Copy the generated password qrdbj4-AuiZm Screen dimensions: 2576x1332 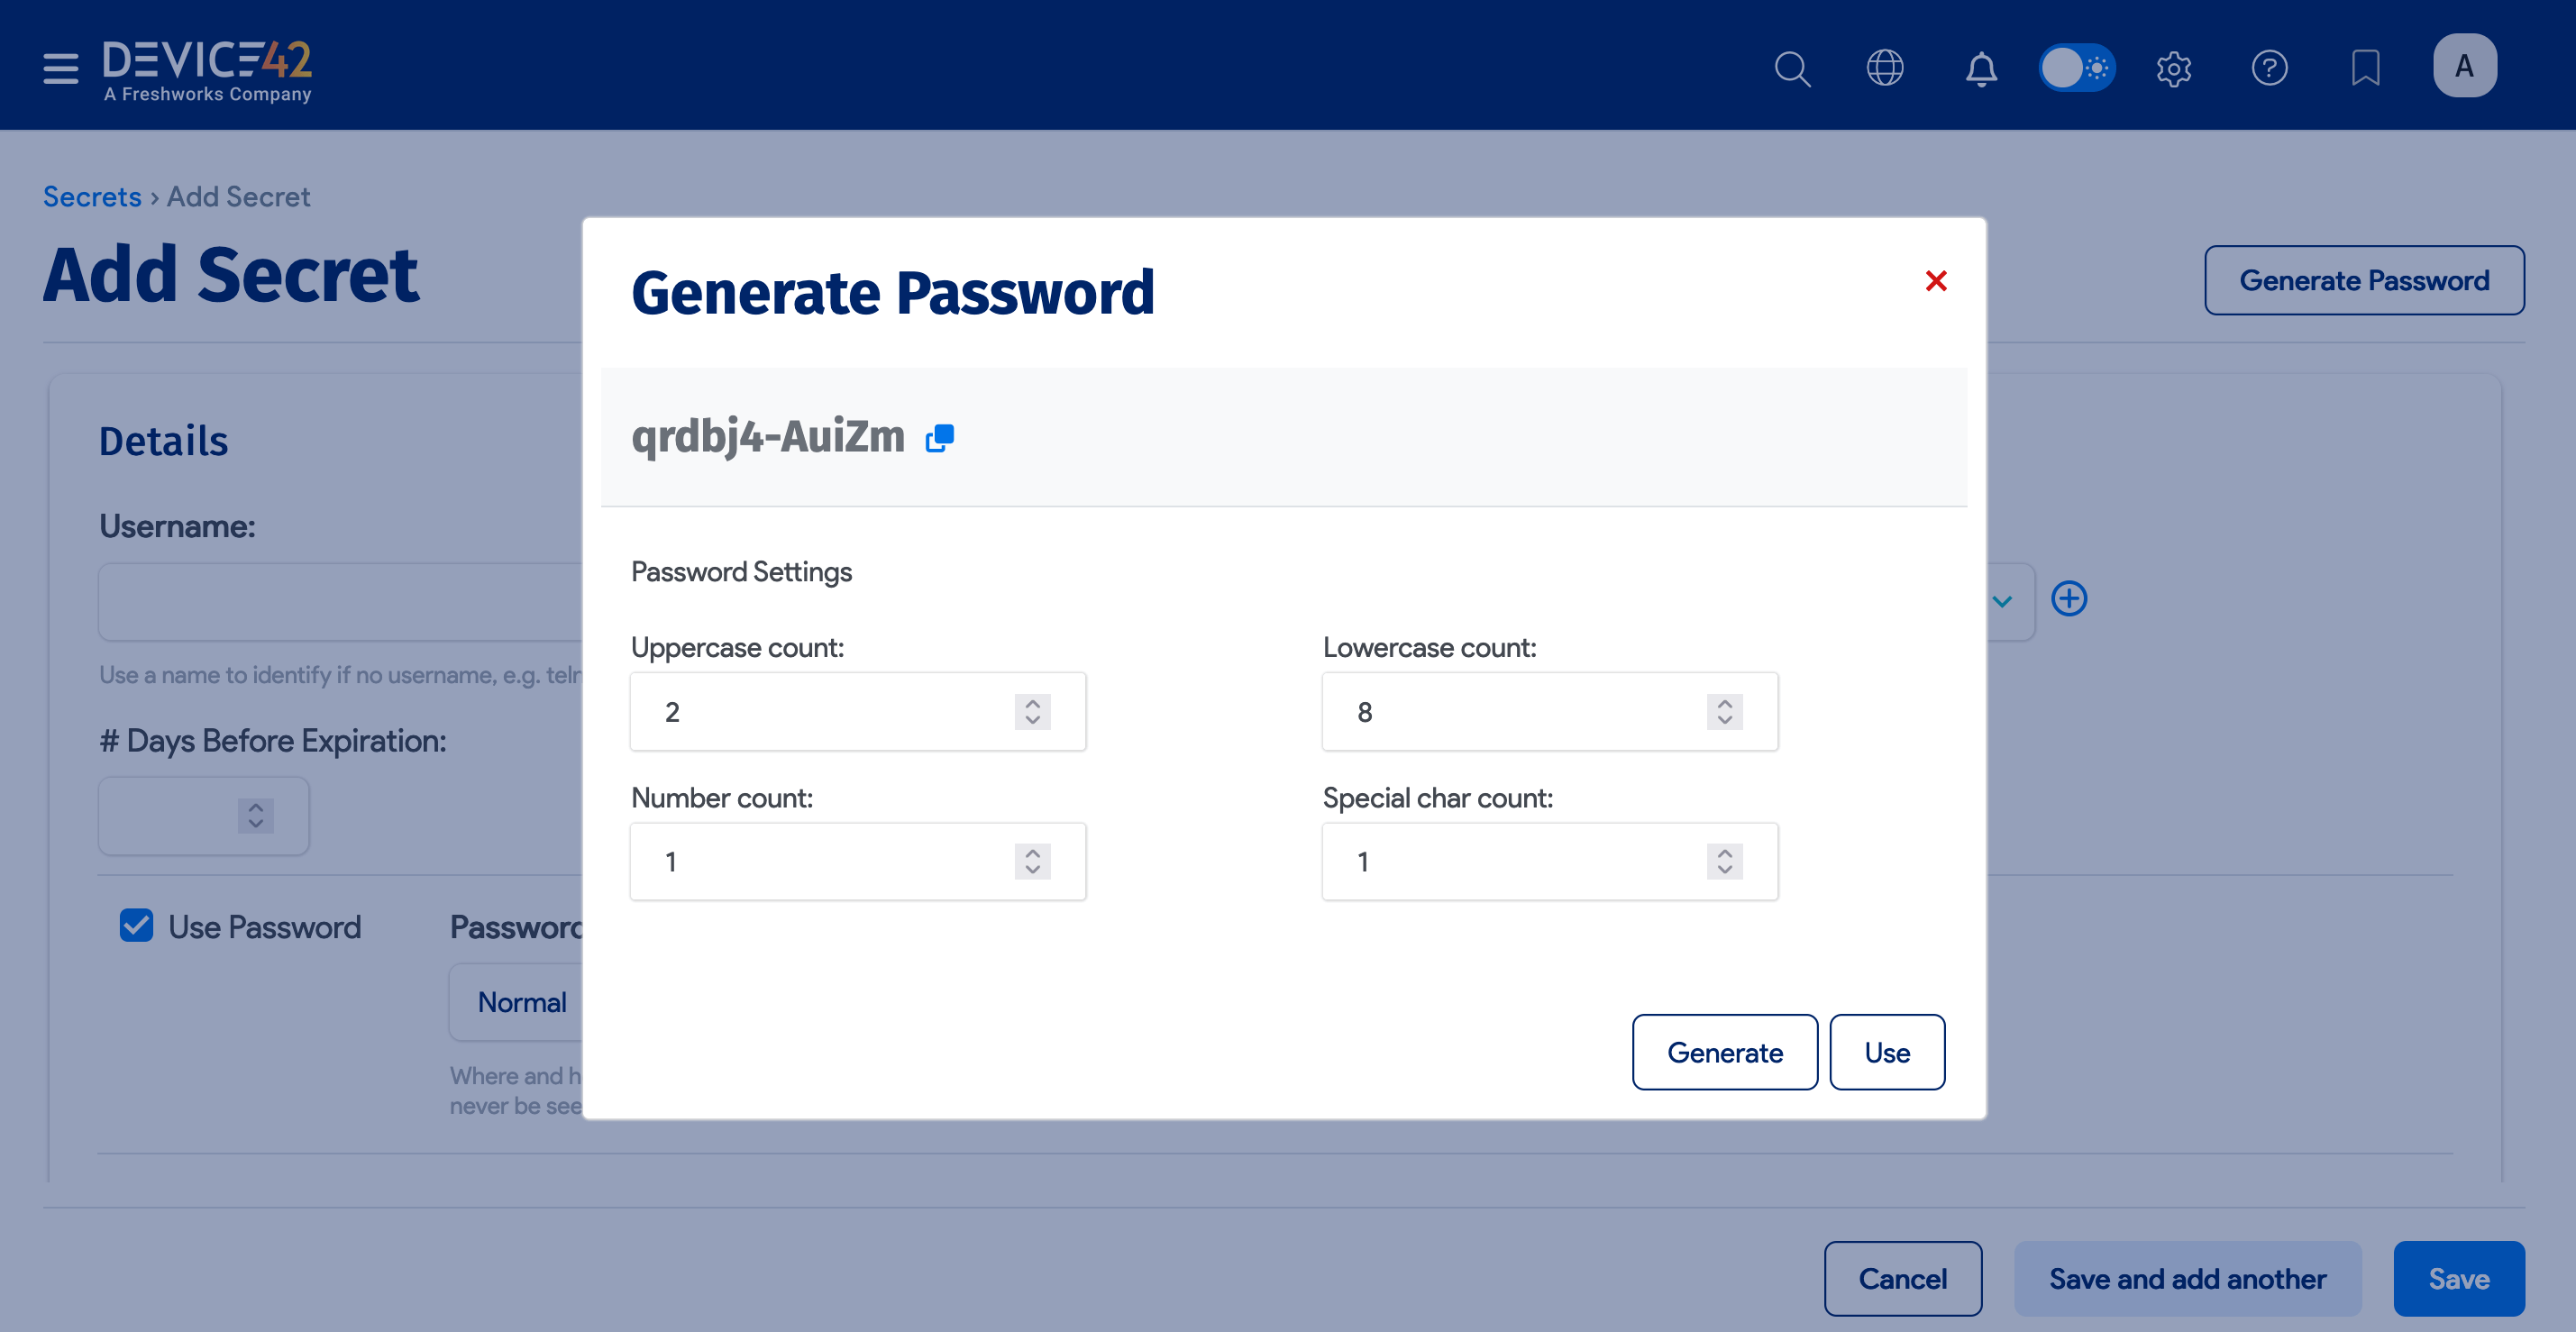(x=939, y=438)
